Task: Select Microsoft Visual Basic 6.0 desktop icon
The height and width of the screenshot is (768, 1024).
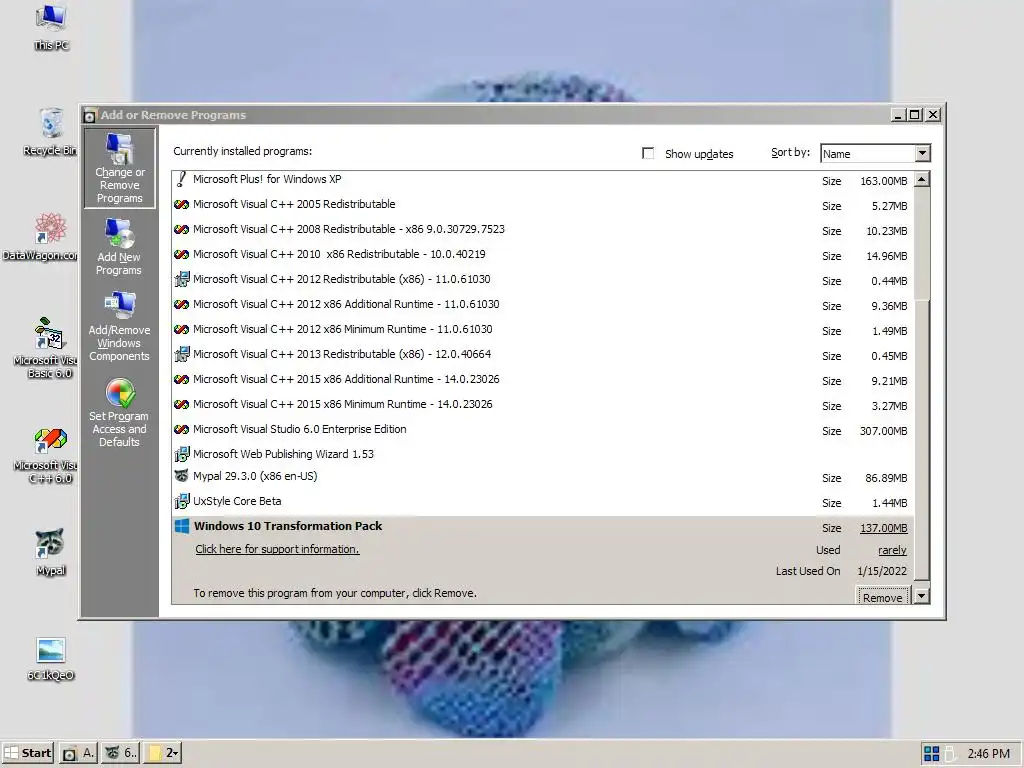Action: point(47,348)
